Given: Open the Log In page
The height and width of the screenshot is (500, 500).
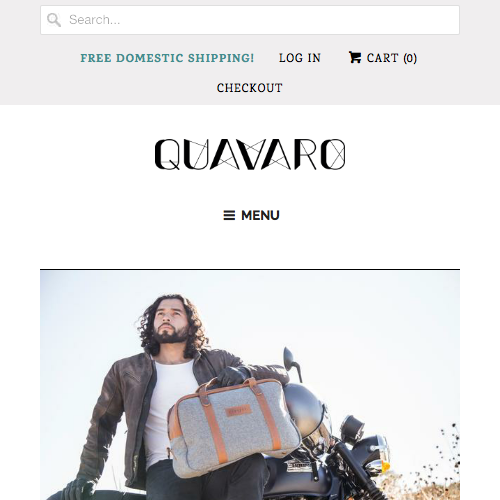Looking at the screenshot, I should point(300,58).
